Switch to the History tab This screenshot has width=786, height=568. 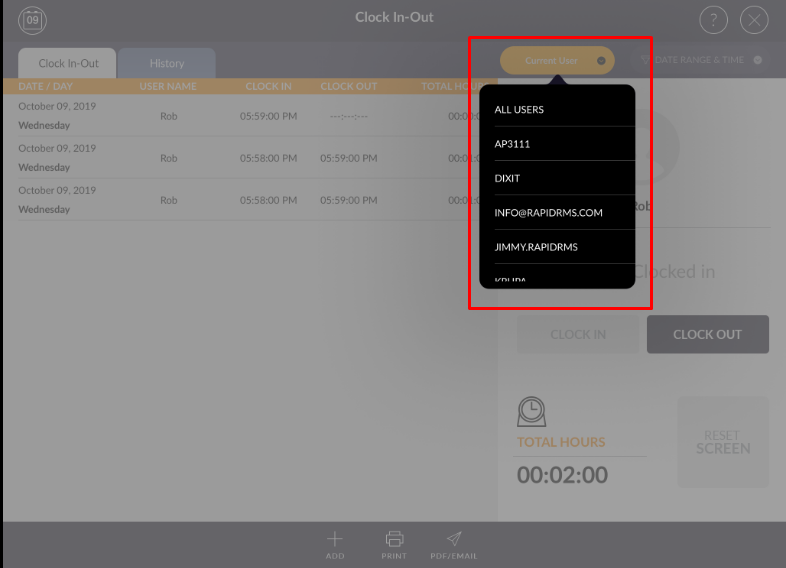pos(167,64)
